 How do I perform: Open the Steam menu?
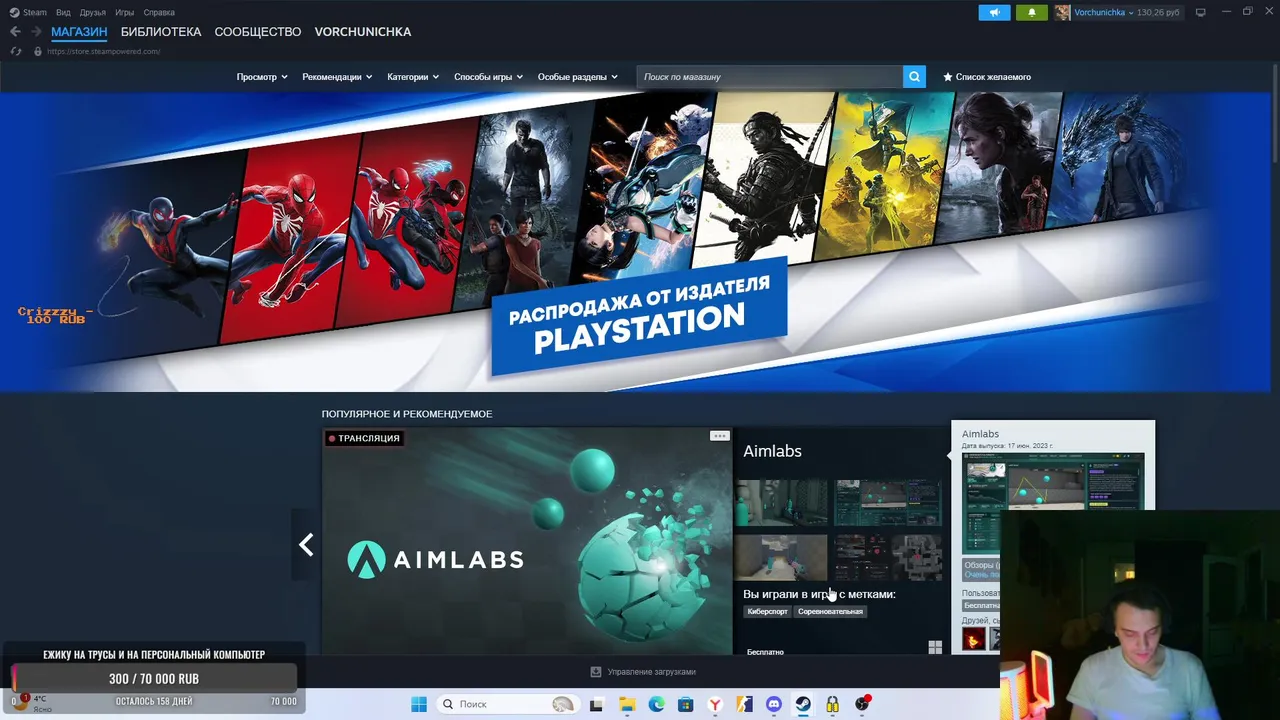click(x=35, y=12)
